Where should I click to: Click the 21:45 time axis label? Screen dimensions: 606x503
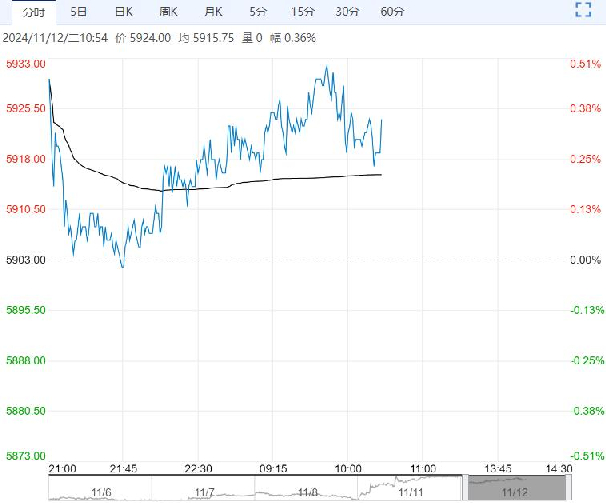point(123,469)
